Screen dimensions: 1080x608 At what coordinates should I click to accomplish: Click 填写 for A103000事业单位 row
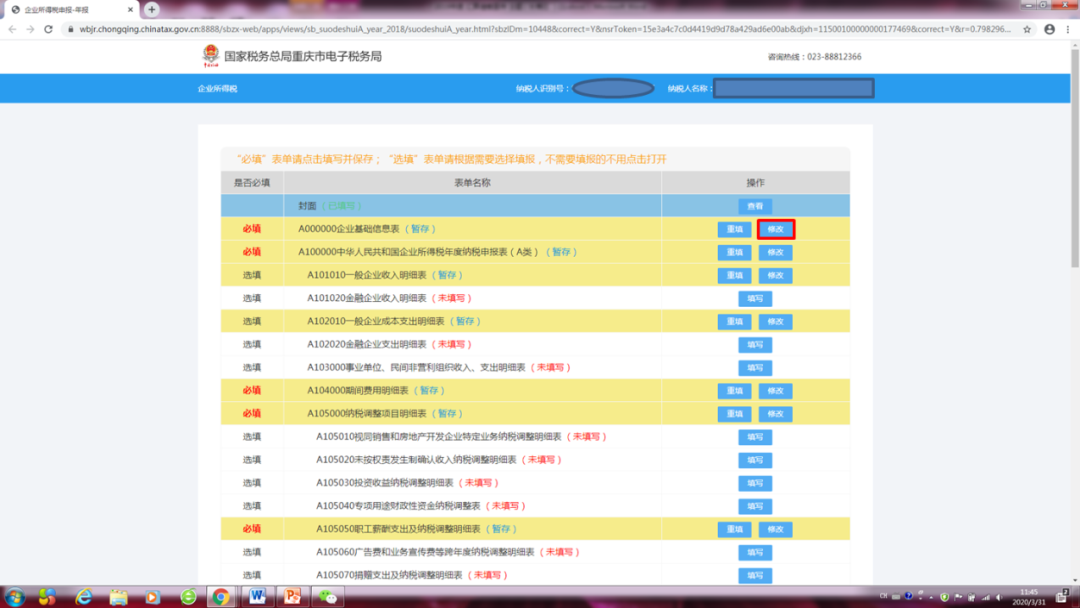(x=755, y=368)
